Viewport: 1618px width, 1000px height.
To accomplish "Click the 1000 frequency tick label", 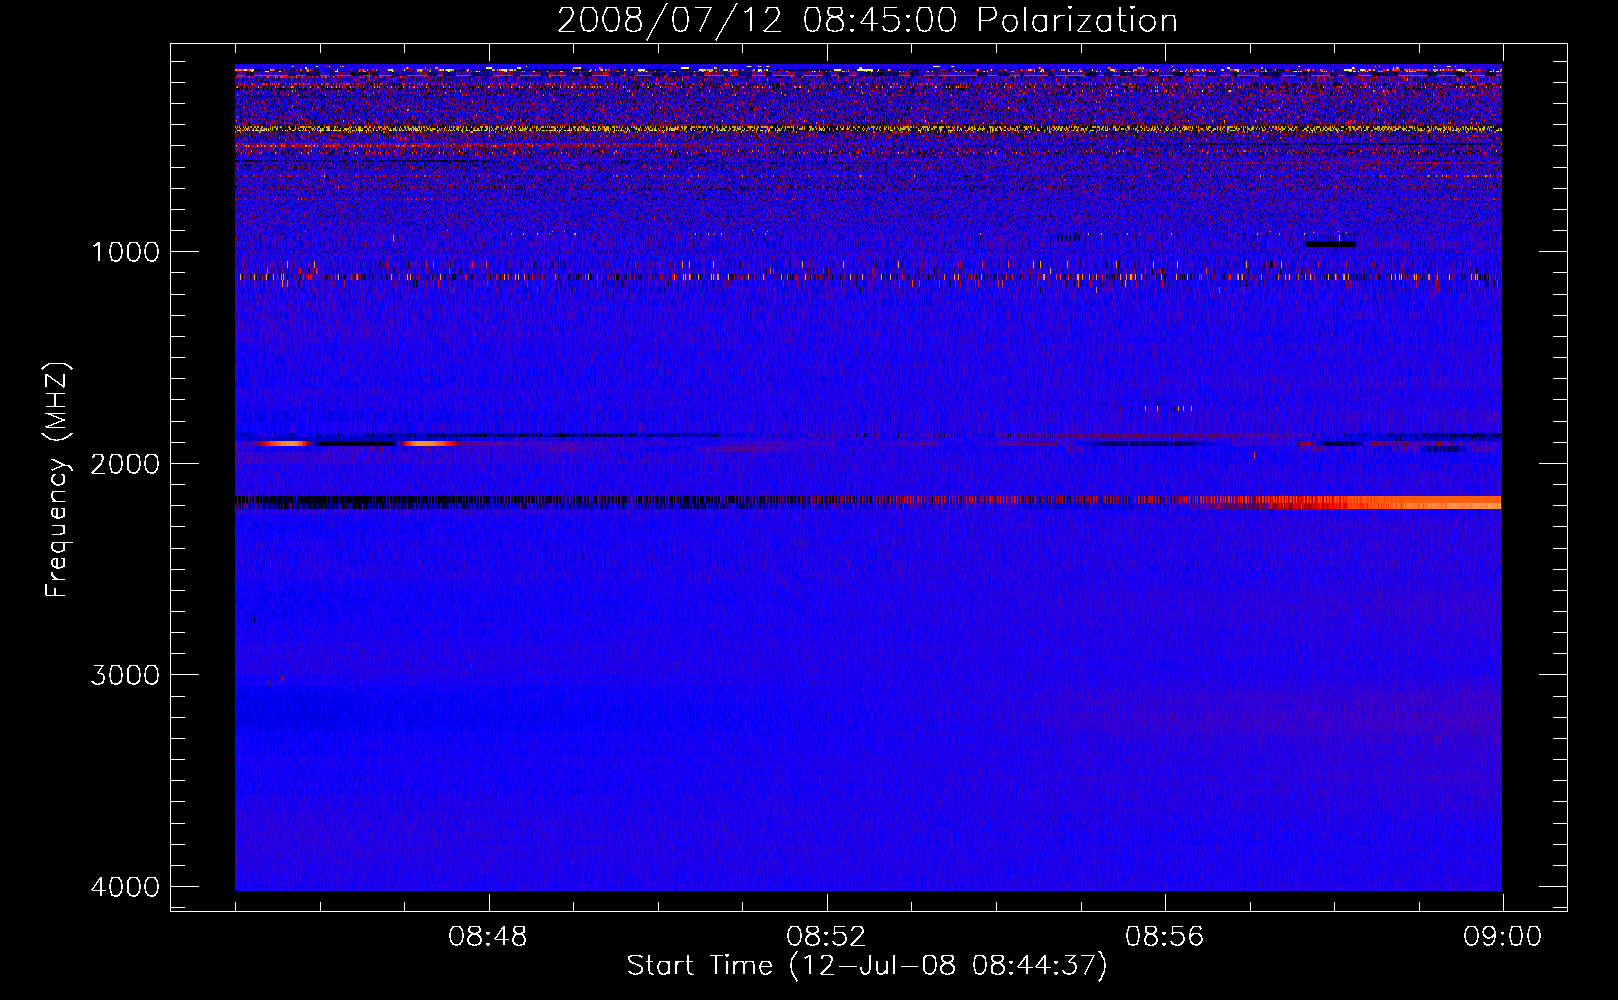I will pos(125,251).
